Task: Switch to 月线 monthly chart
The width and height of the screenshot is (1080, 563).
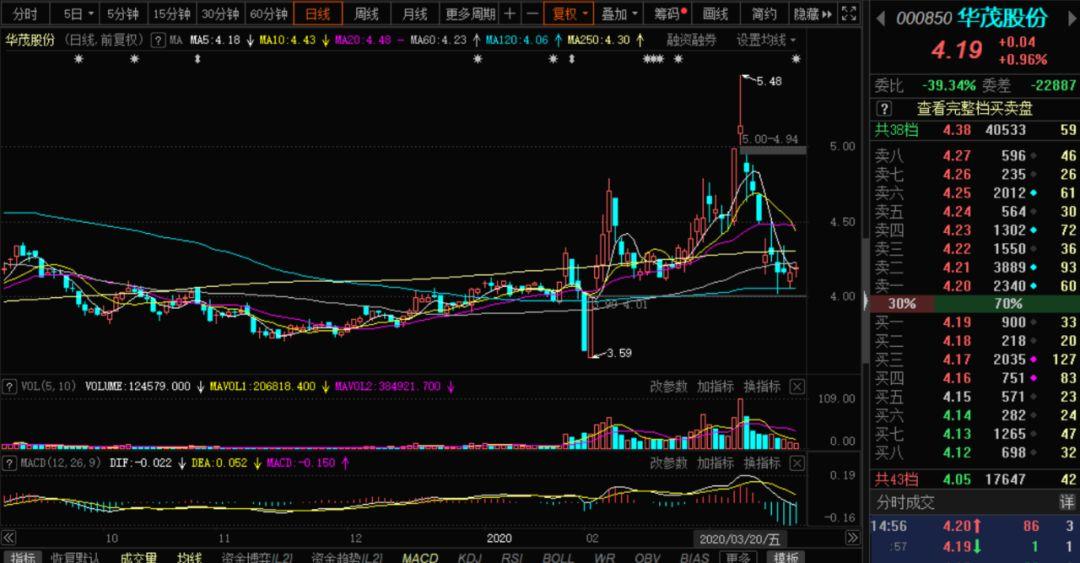Action: click(414, 13)
